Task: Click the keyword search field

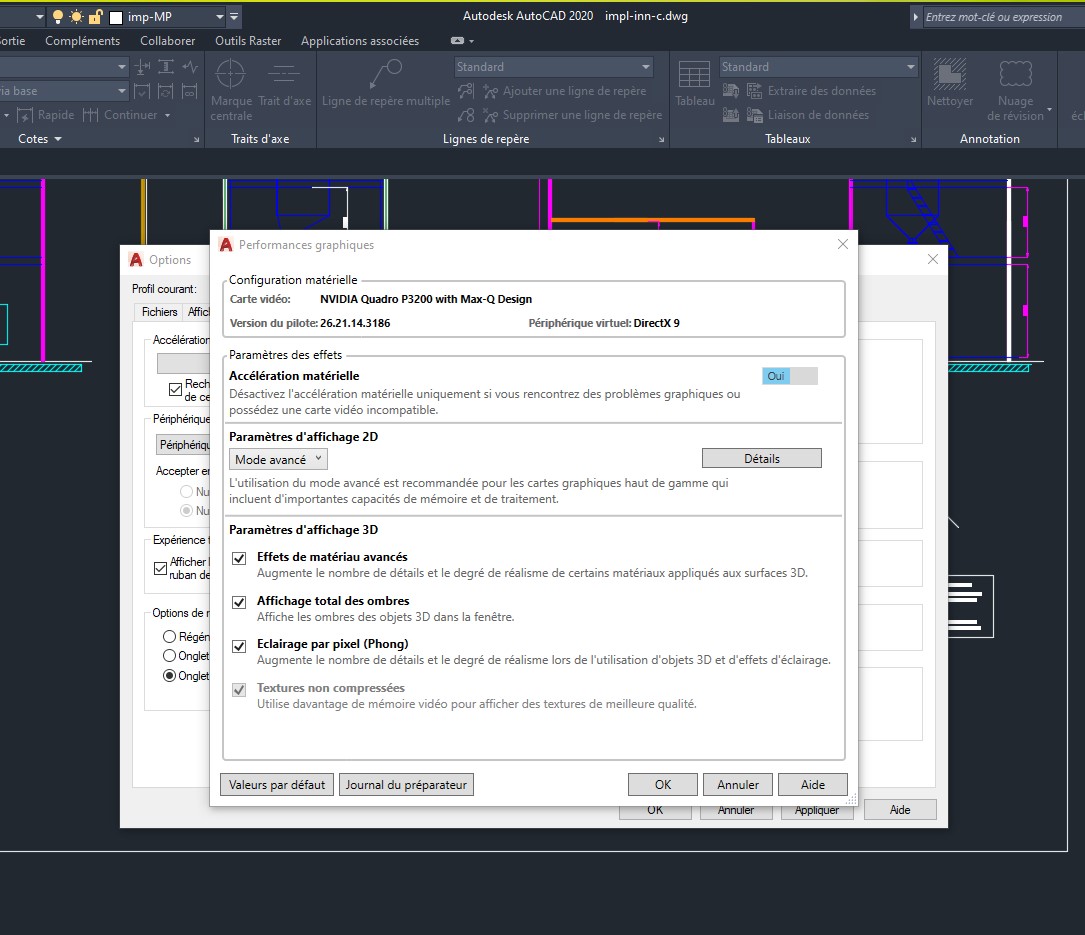Action: [x=1000, y=17]
